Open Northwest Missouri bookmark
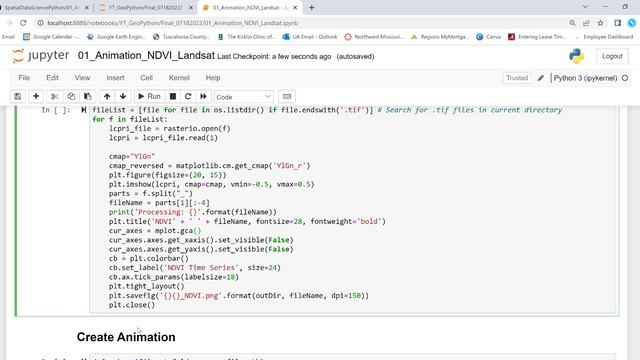This screenshot has height=360, width=640. (x=374, y=37)
